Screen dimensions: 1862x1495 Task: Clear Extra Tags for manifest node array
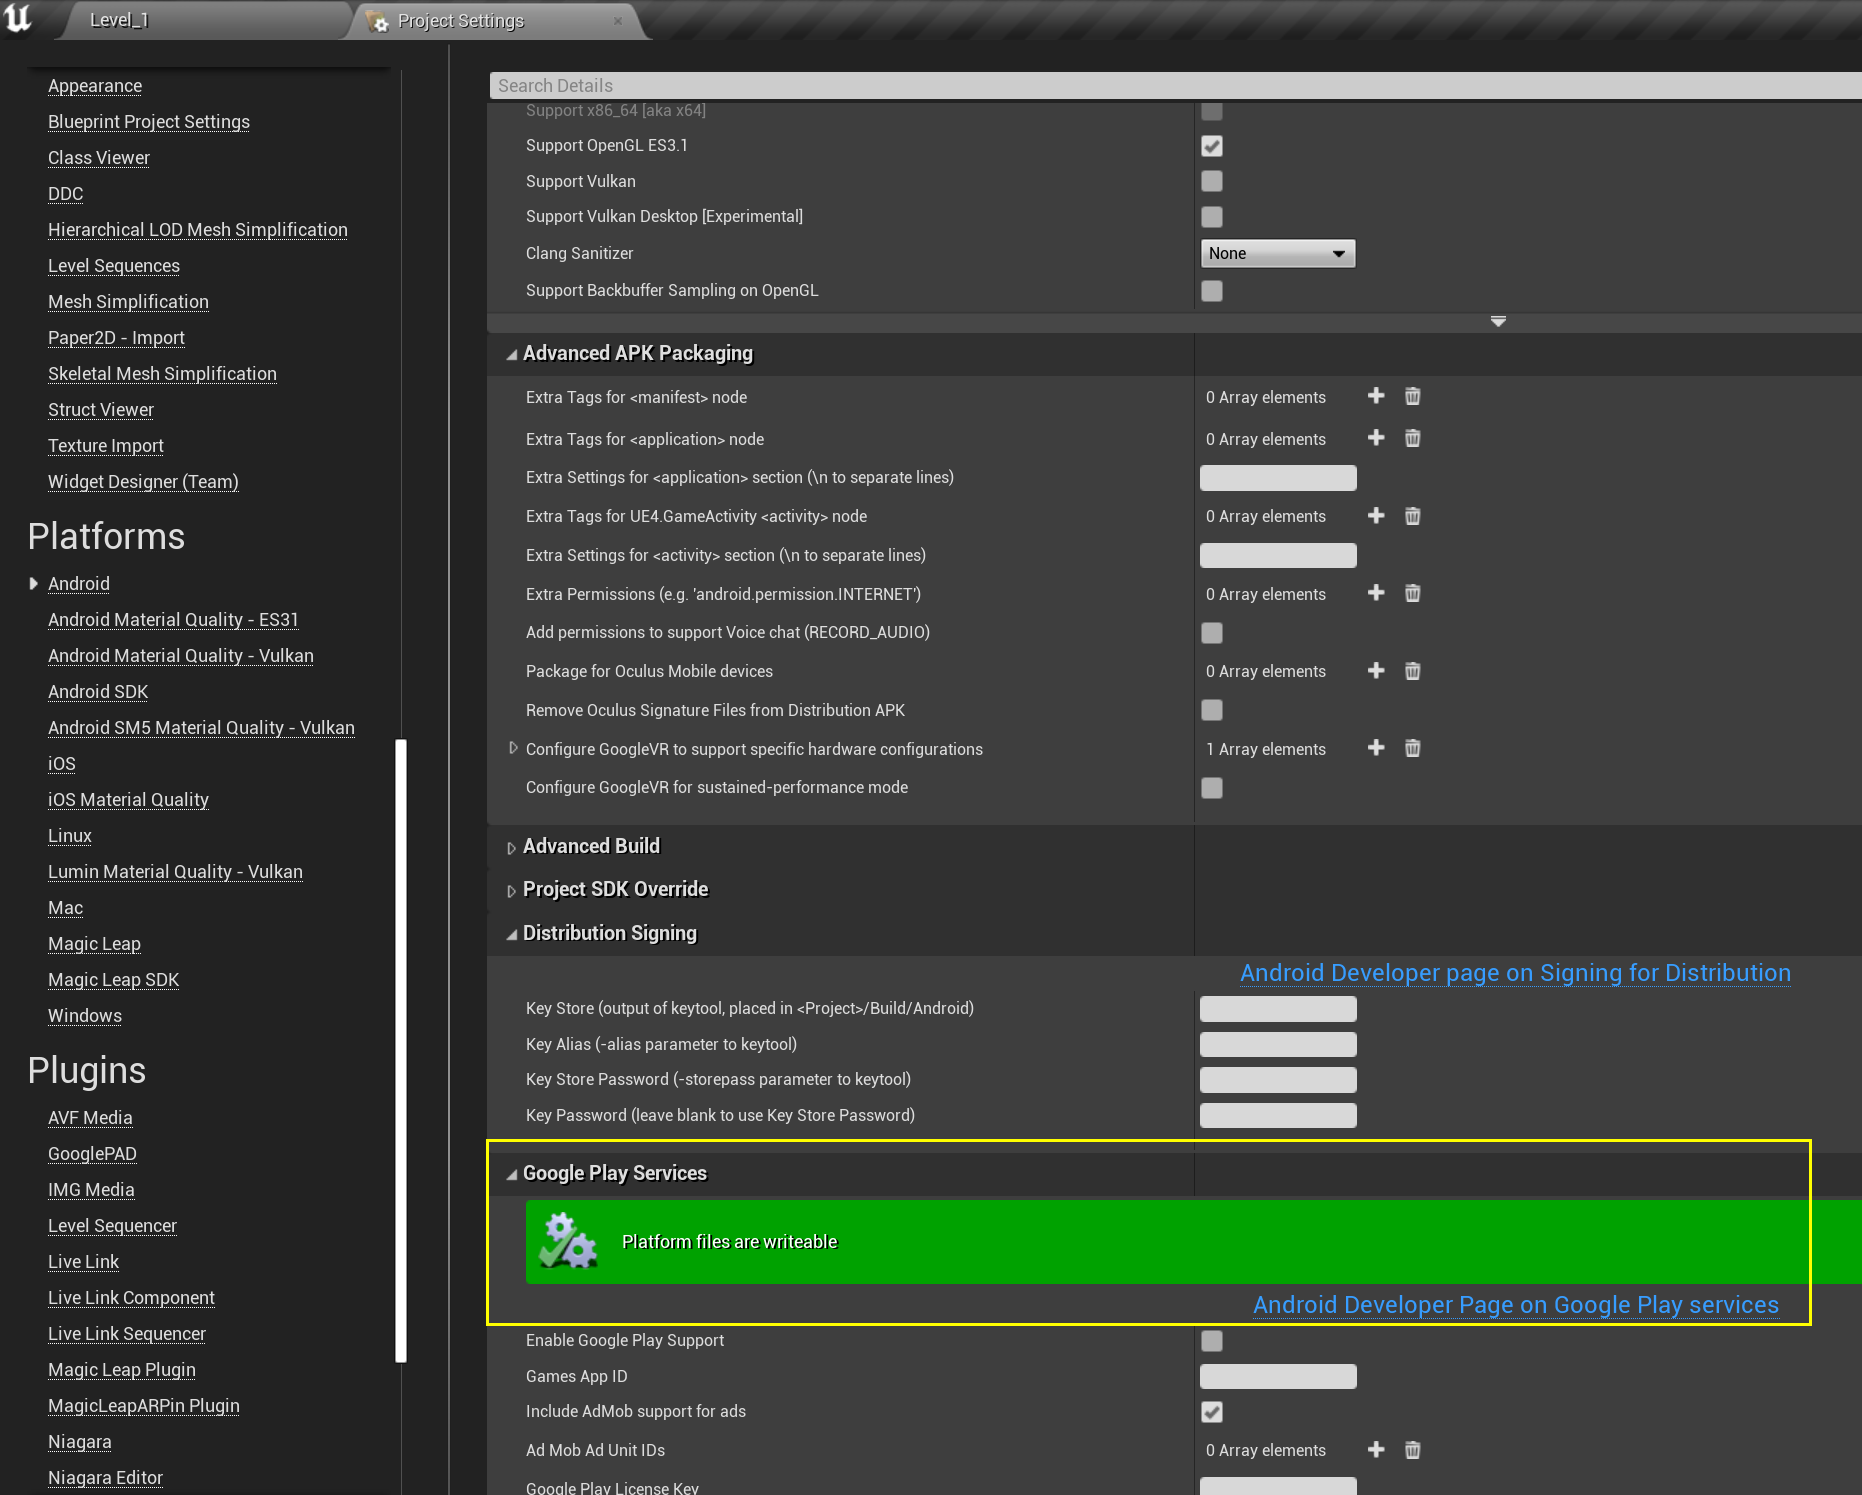click(x=1412, y=396)
